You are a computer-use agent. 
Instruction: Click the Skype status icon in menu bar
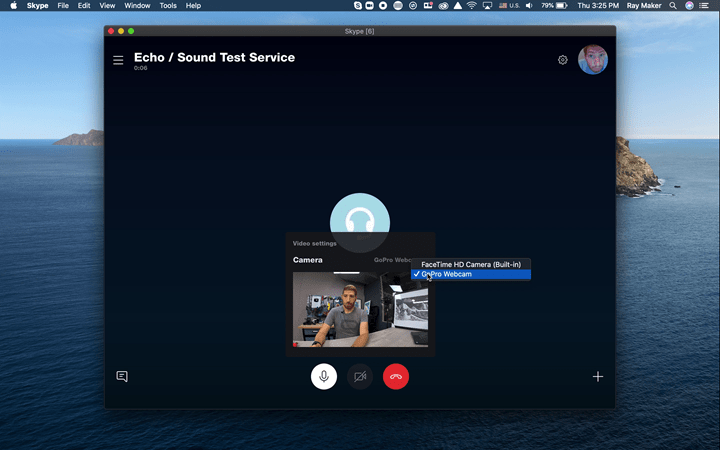coord(358,6)
